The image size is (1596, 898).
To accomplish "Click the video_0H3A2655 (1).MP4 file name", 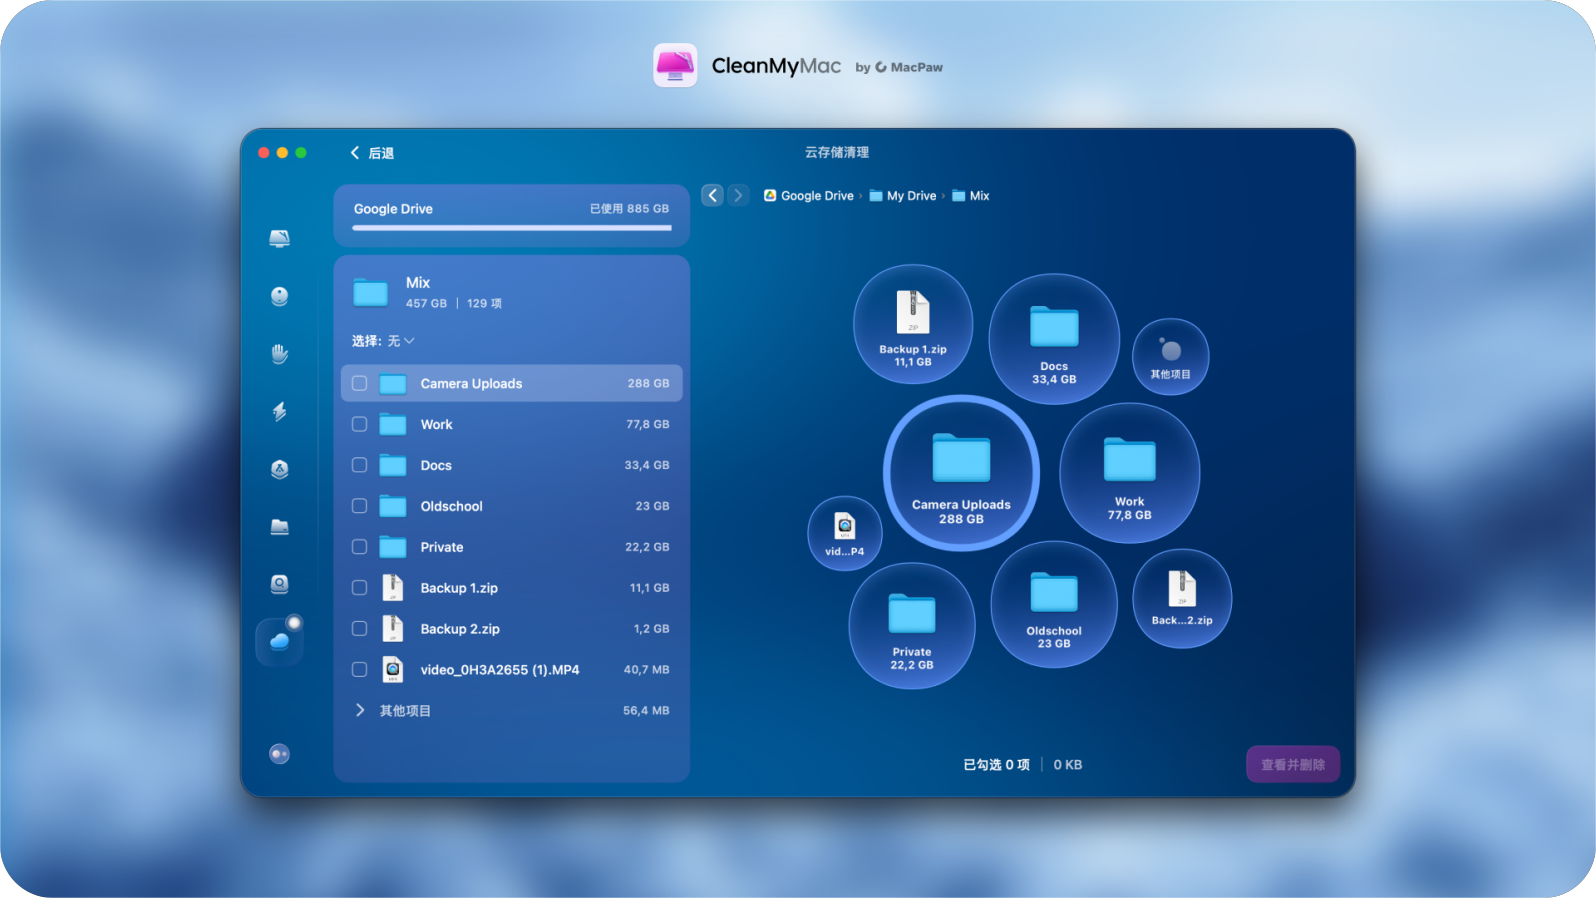I will click(x=500, y=670).
